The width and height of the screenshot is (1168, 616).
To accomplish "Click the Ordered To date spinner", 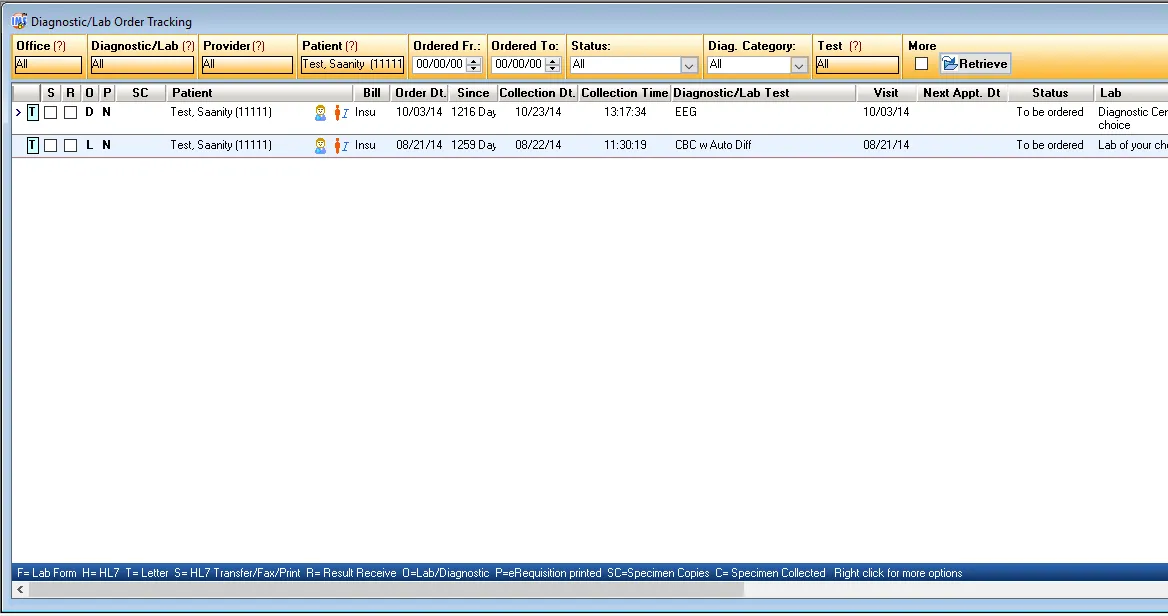I will 552,64.
